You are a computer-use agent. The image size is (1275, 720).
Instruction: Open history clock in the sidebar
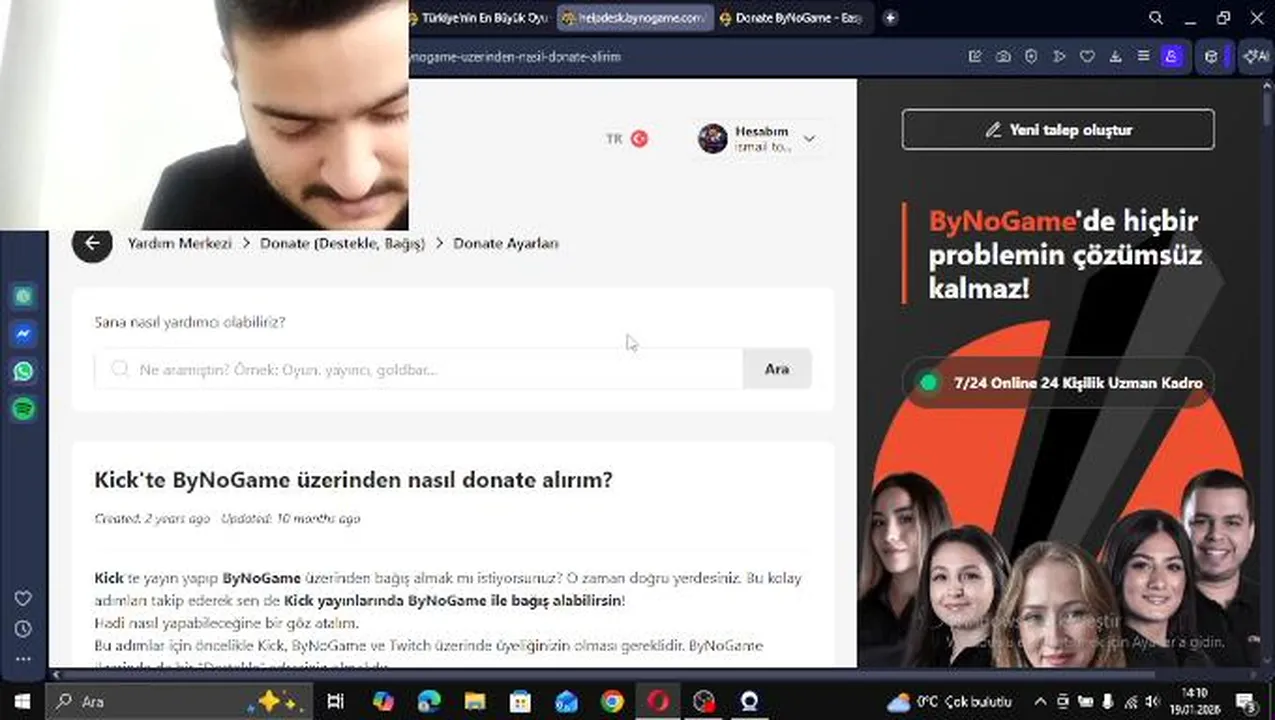[23, 629]
